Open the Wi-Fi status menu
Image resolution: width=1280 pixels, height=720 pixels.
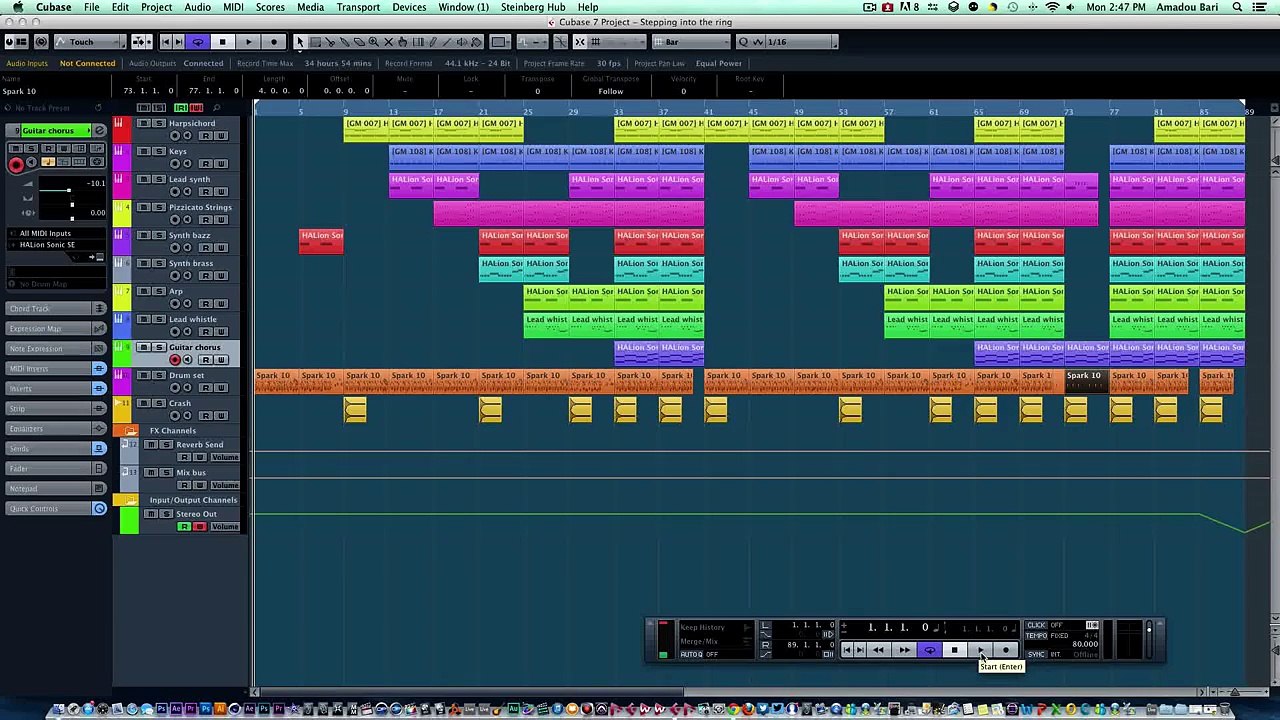point(1052,7)
